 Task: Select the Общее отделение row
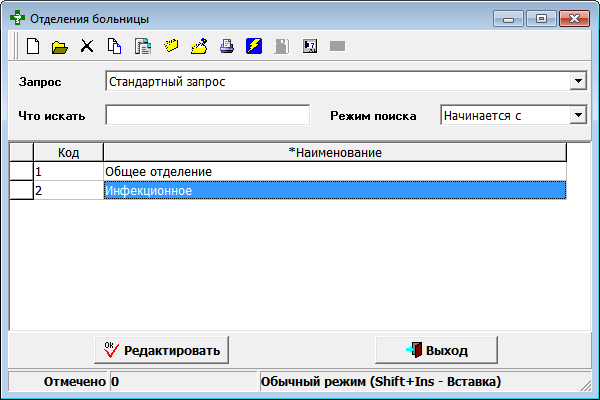[x=335, y=171]
